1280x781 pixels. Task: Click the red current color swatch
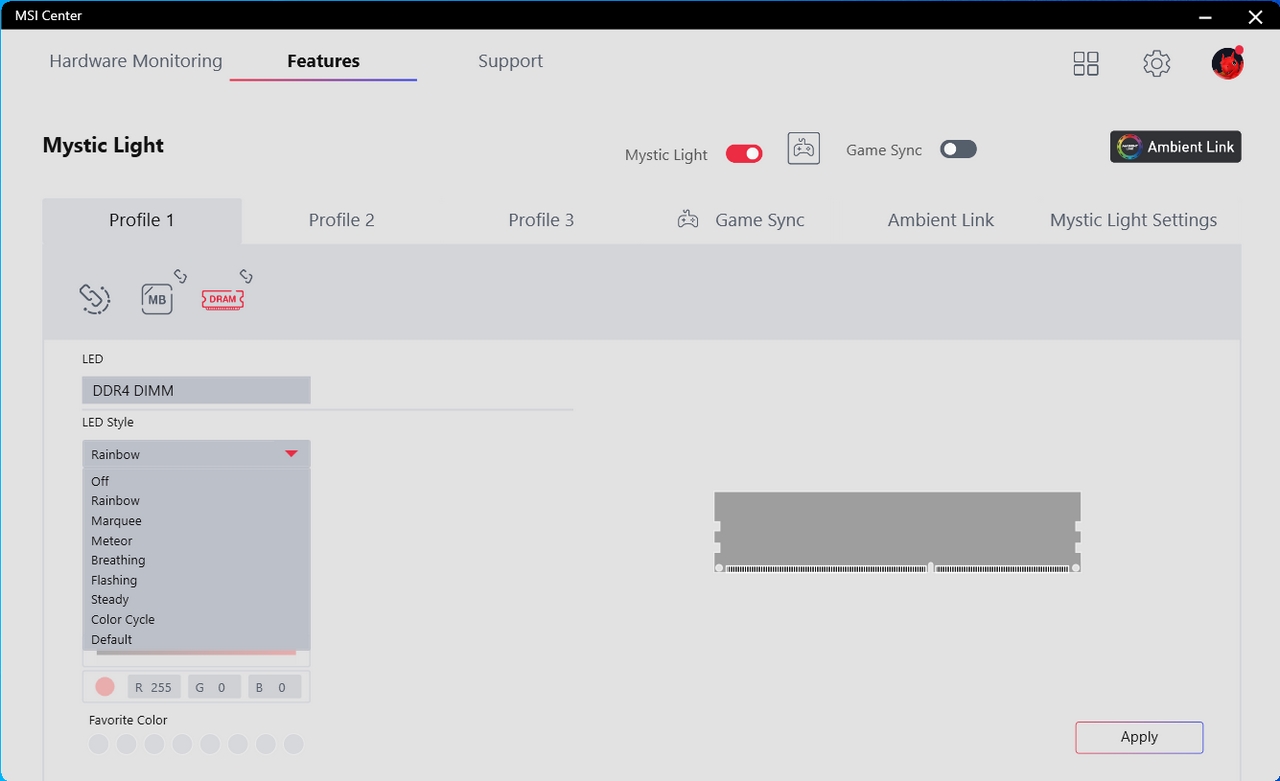(x=105, y=687)
